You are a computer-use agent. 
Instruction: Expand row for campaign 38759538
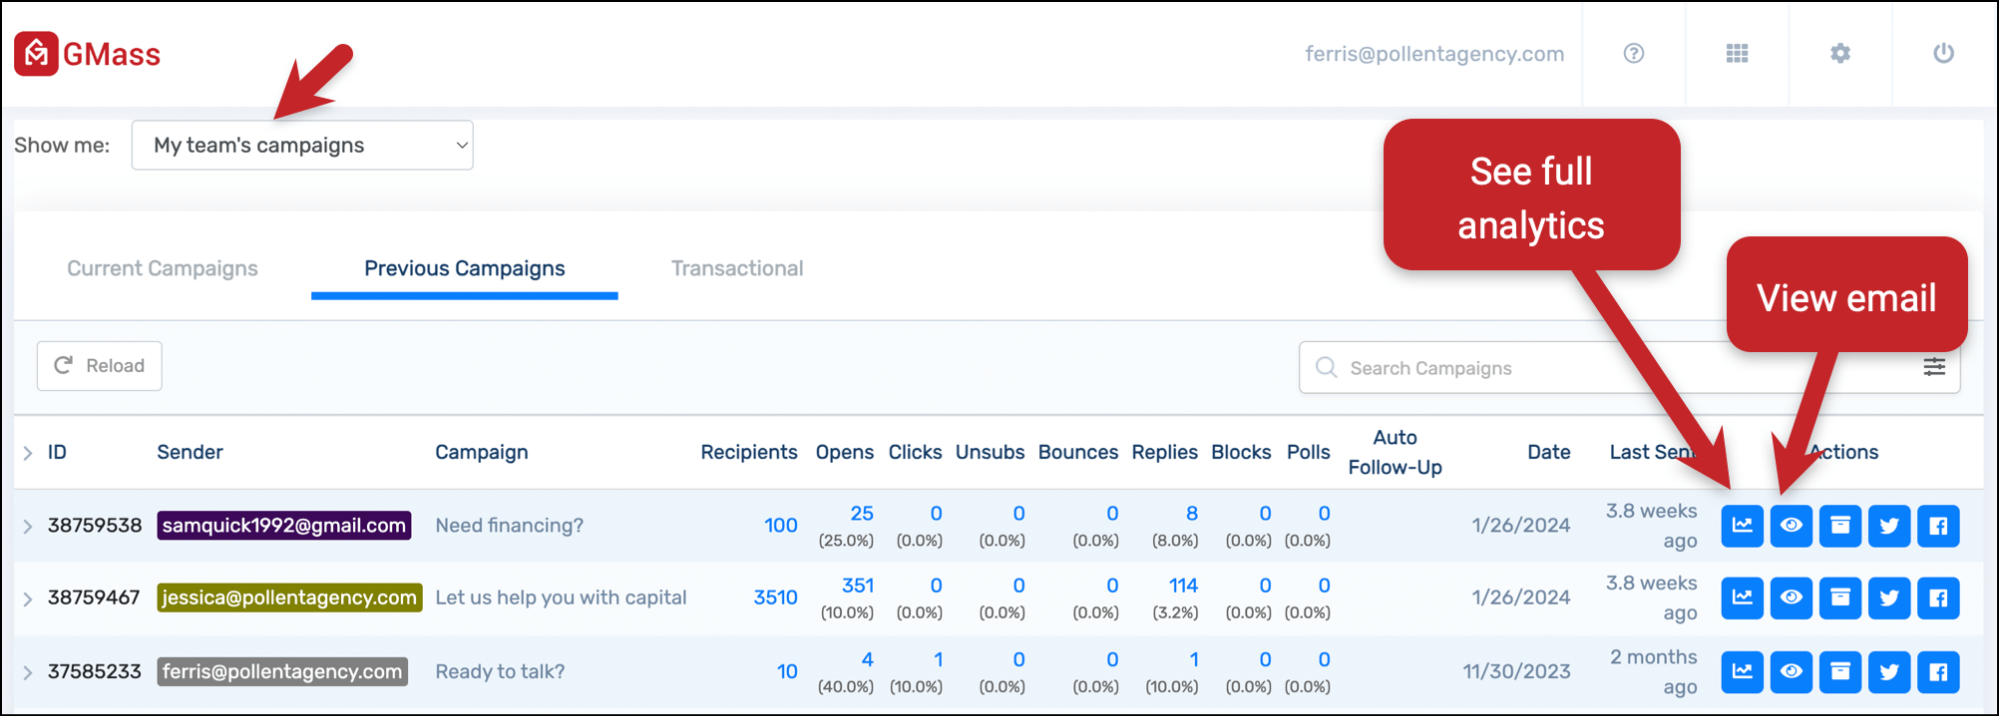point(27,526)
